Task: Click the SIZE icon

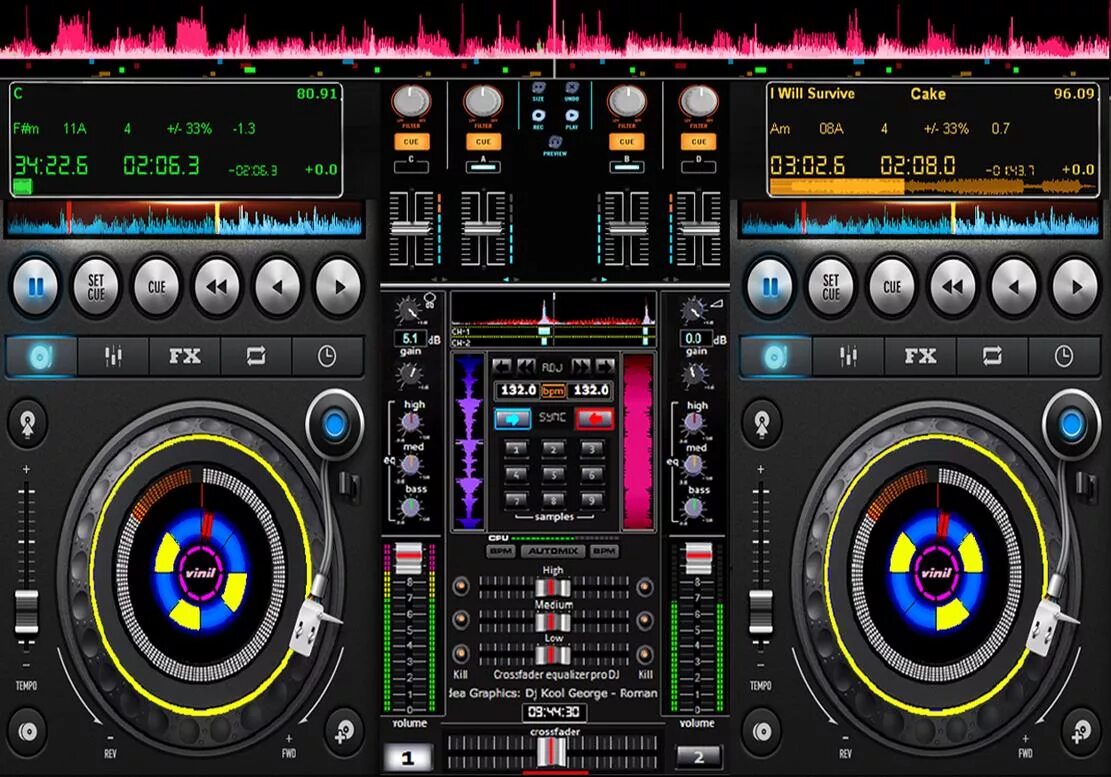Action: click(538, 91)
